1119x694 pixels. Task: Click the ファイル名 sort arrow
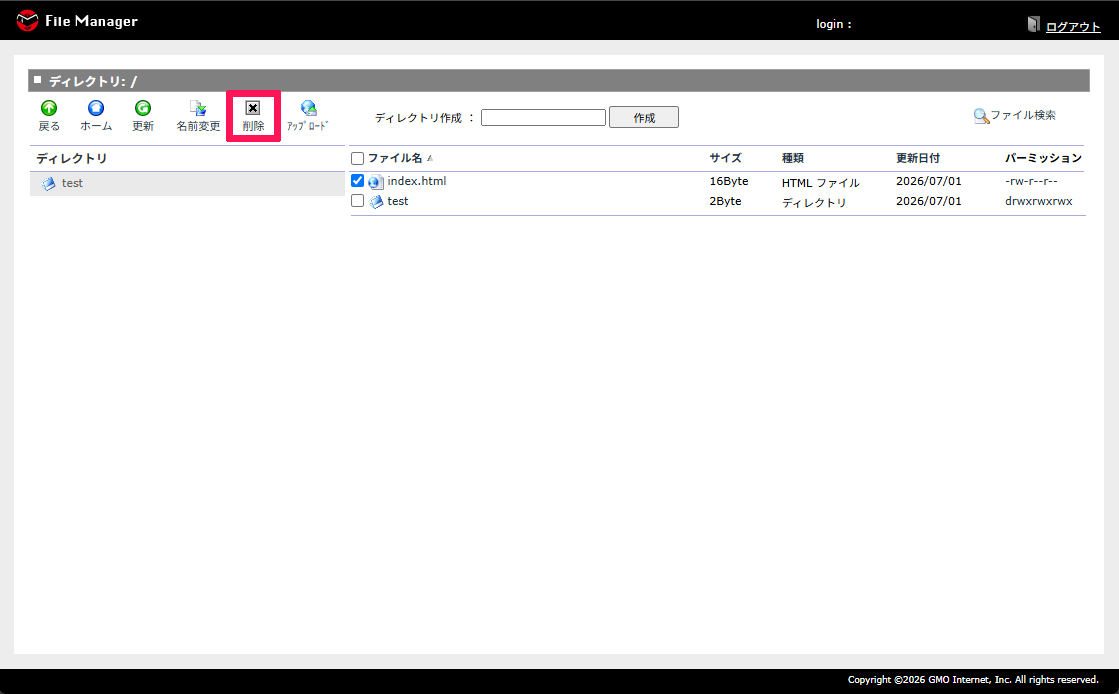coord(430,159)
